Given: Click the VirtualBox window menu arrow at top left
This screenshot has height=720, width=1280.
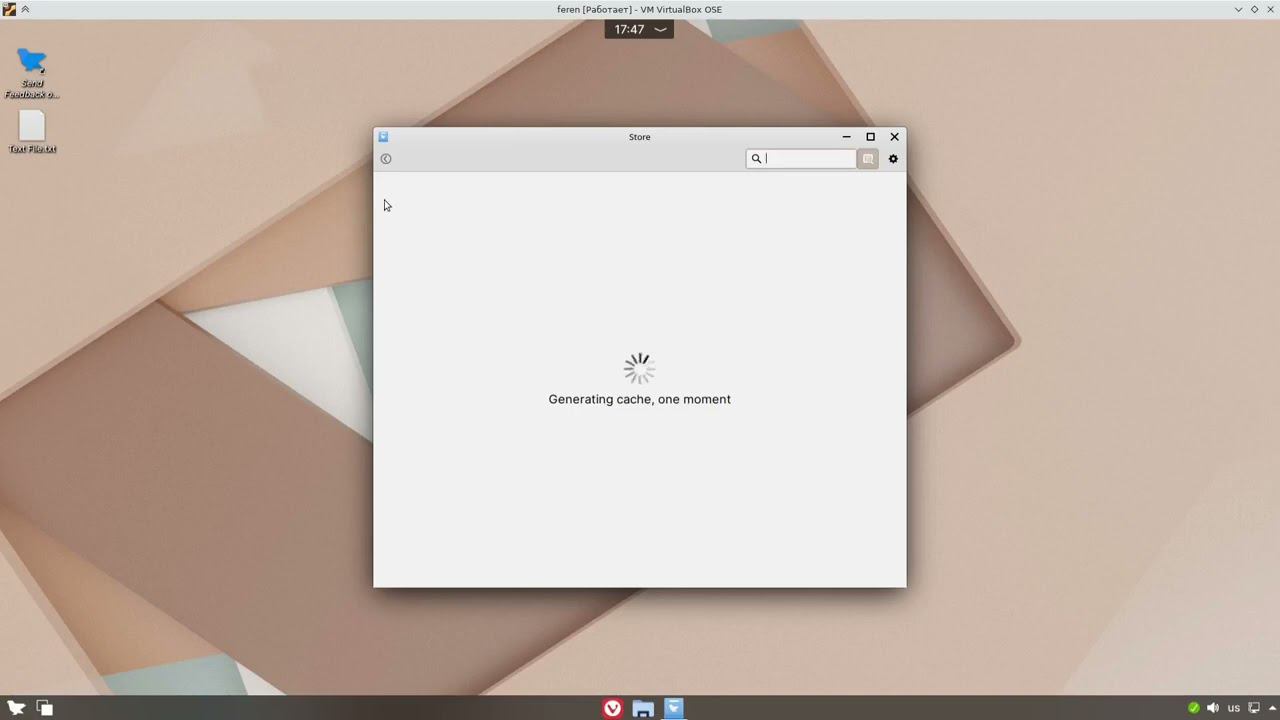Looking at the screenshot, I should click(25, 9).
